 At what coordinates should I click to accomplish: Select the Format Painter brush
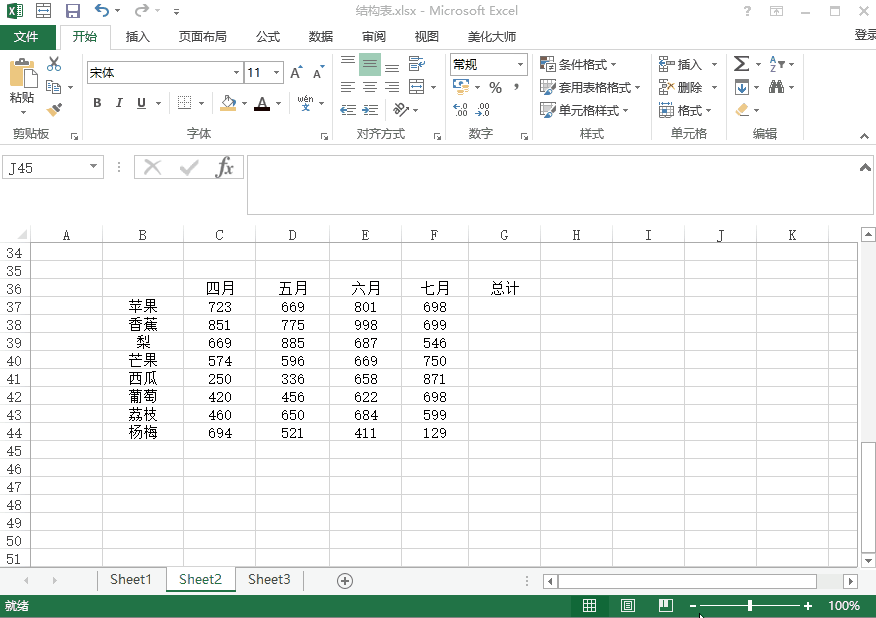pyautogui.click(x=54, y=110)
